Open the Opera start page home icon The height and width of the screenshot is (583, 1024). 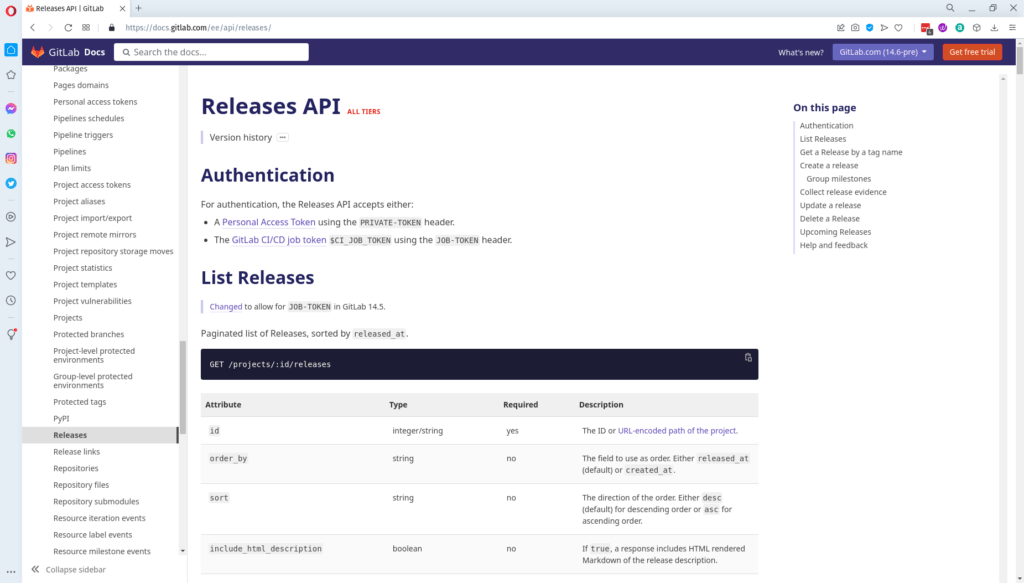coord(11,50)
